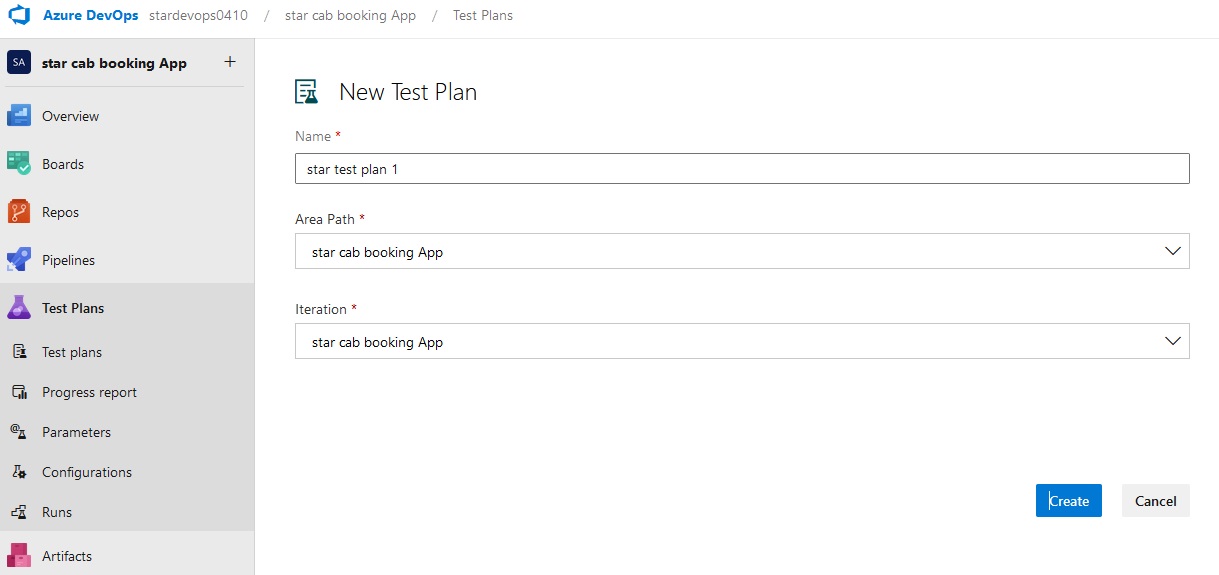Open stardevops0410 breadcrumb link
Viewport: 1219px width, 575px height.
(198, 16)
